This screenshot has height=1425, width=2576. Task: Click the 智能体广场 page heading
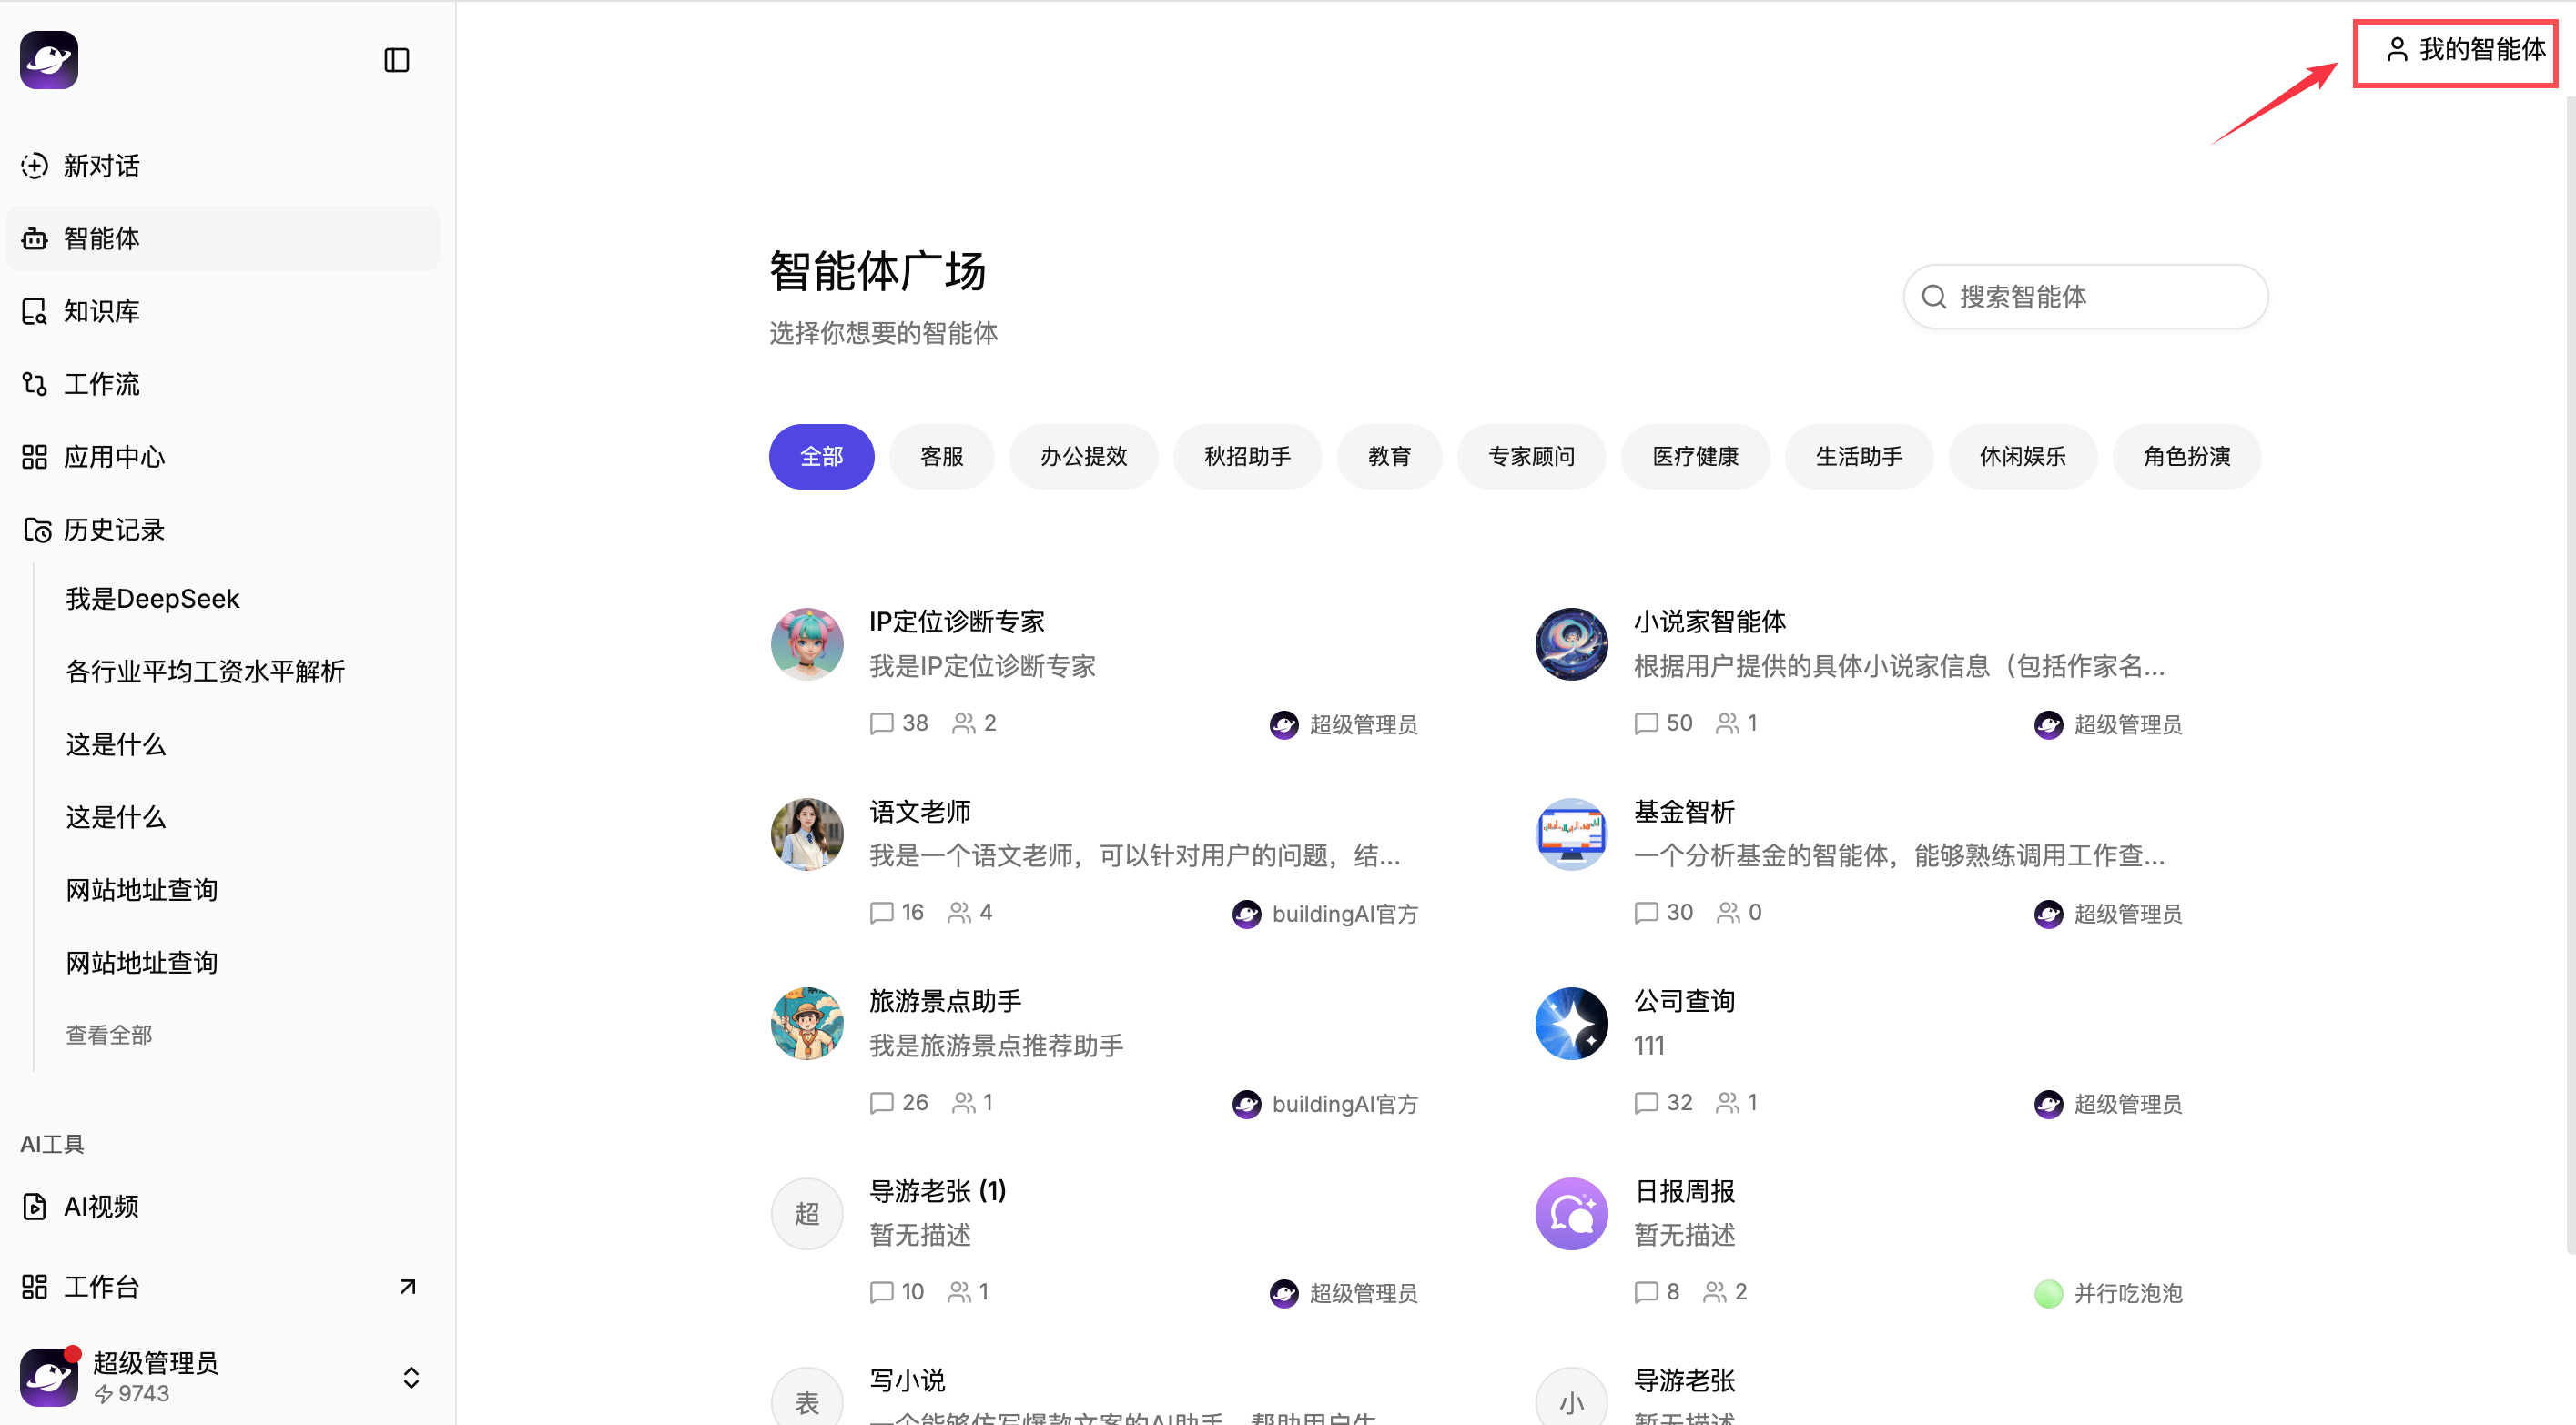pos(878,271)
